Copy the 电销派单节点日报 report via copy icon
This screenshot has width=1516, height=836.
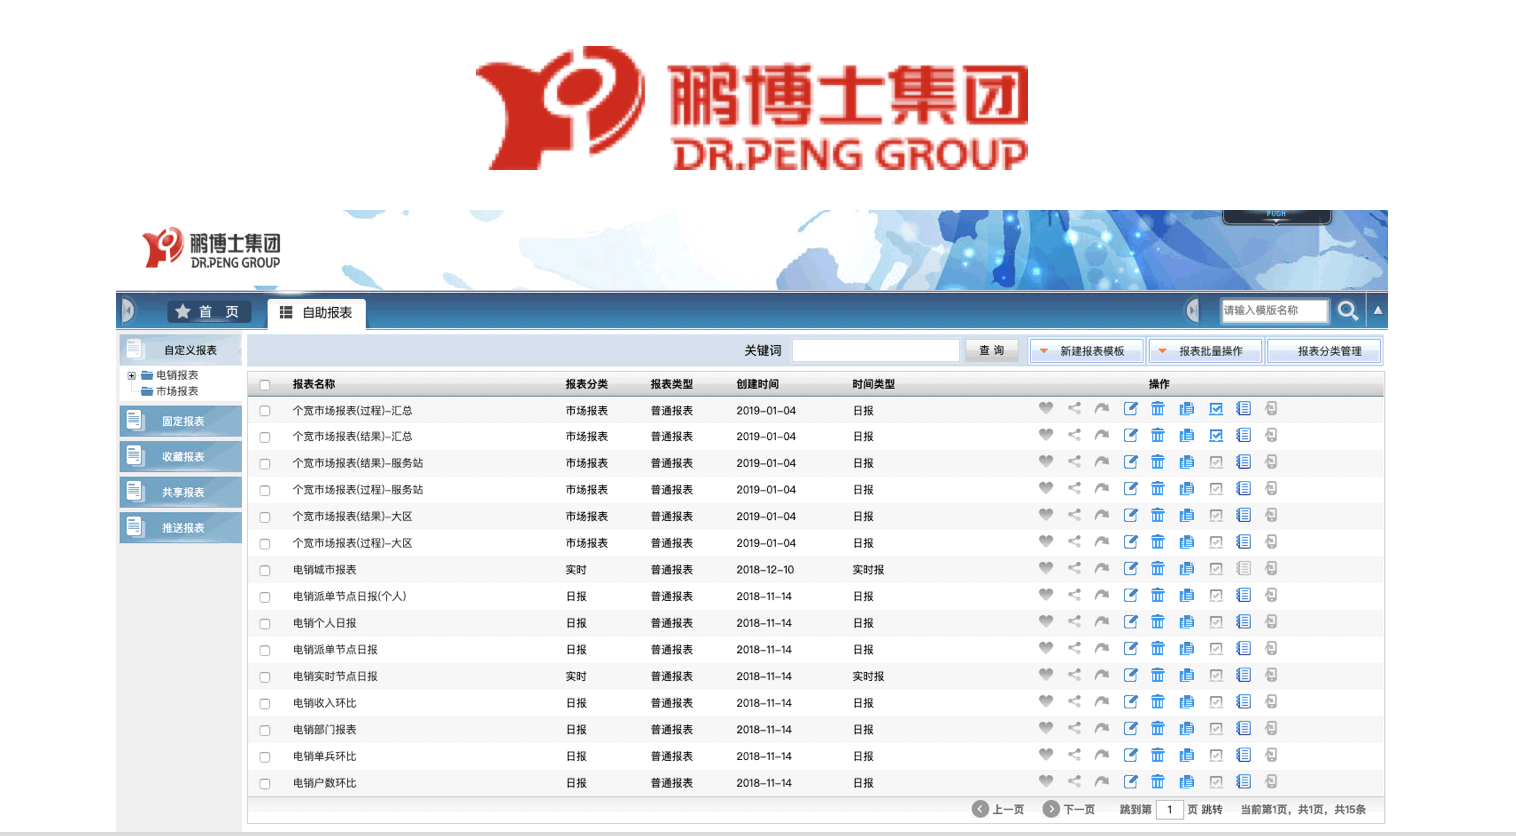click(x=1186, y=648)
